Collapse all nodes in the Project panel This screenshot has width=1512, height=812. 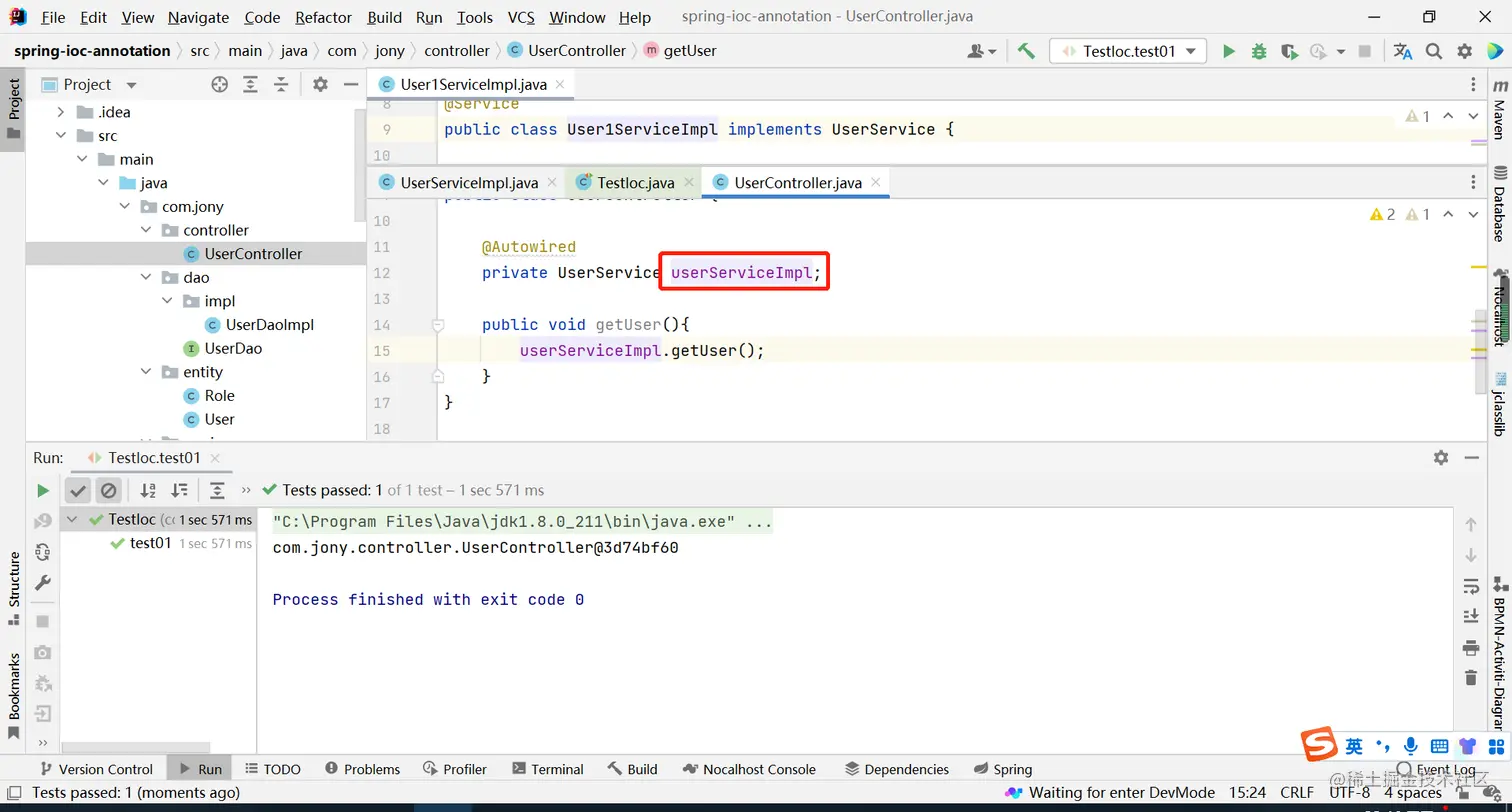coord(281,85)
